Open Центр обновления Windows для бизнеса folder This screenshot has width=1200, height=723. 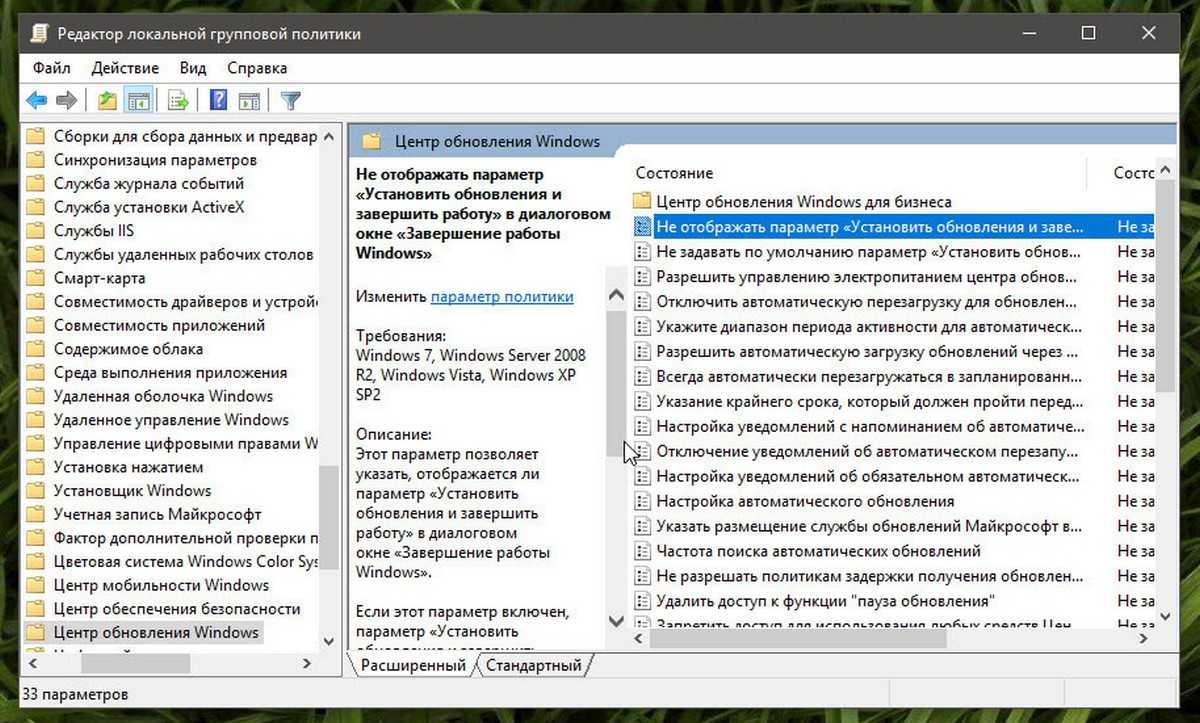click(803, 202)
